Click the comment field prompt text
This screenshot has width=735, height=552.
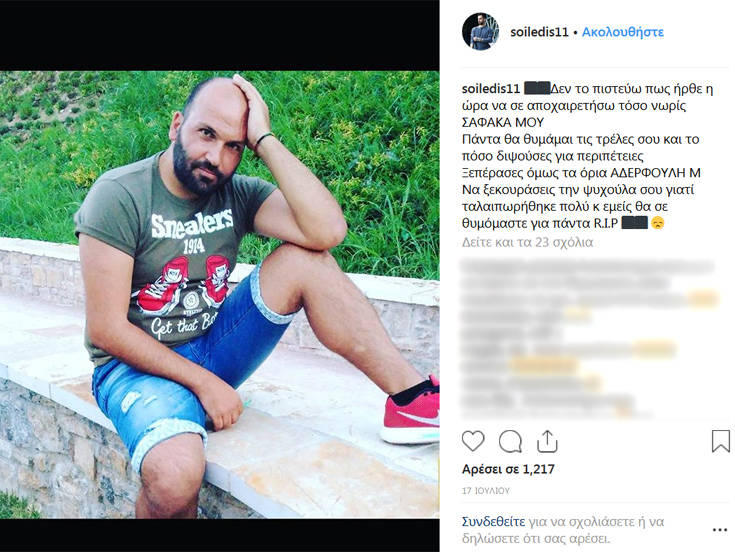click(563, 530)
